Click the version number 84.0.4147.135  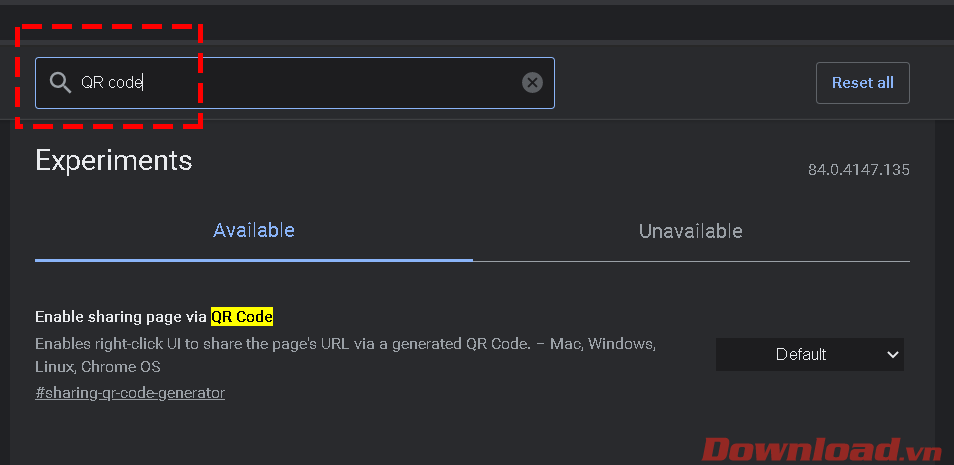click(858, 170)
